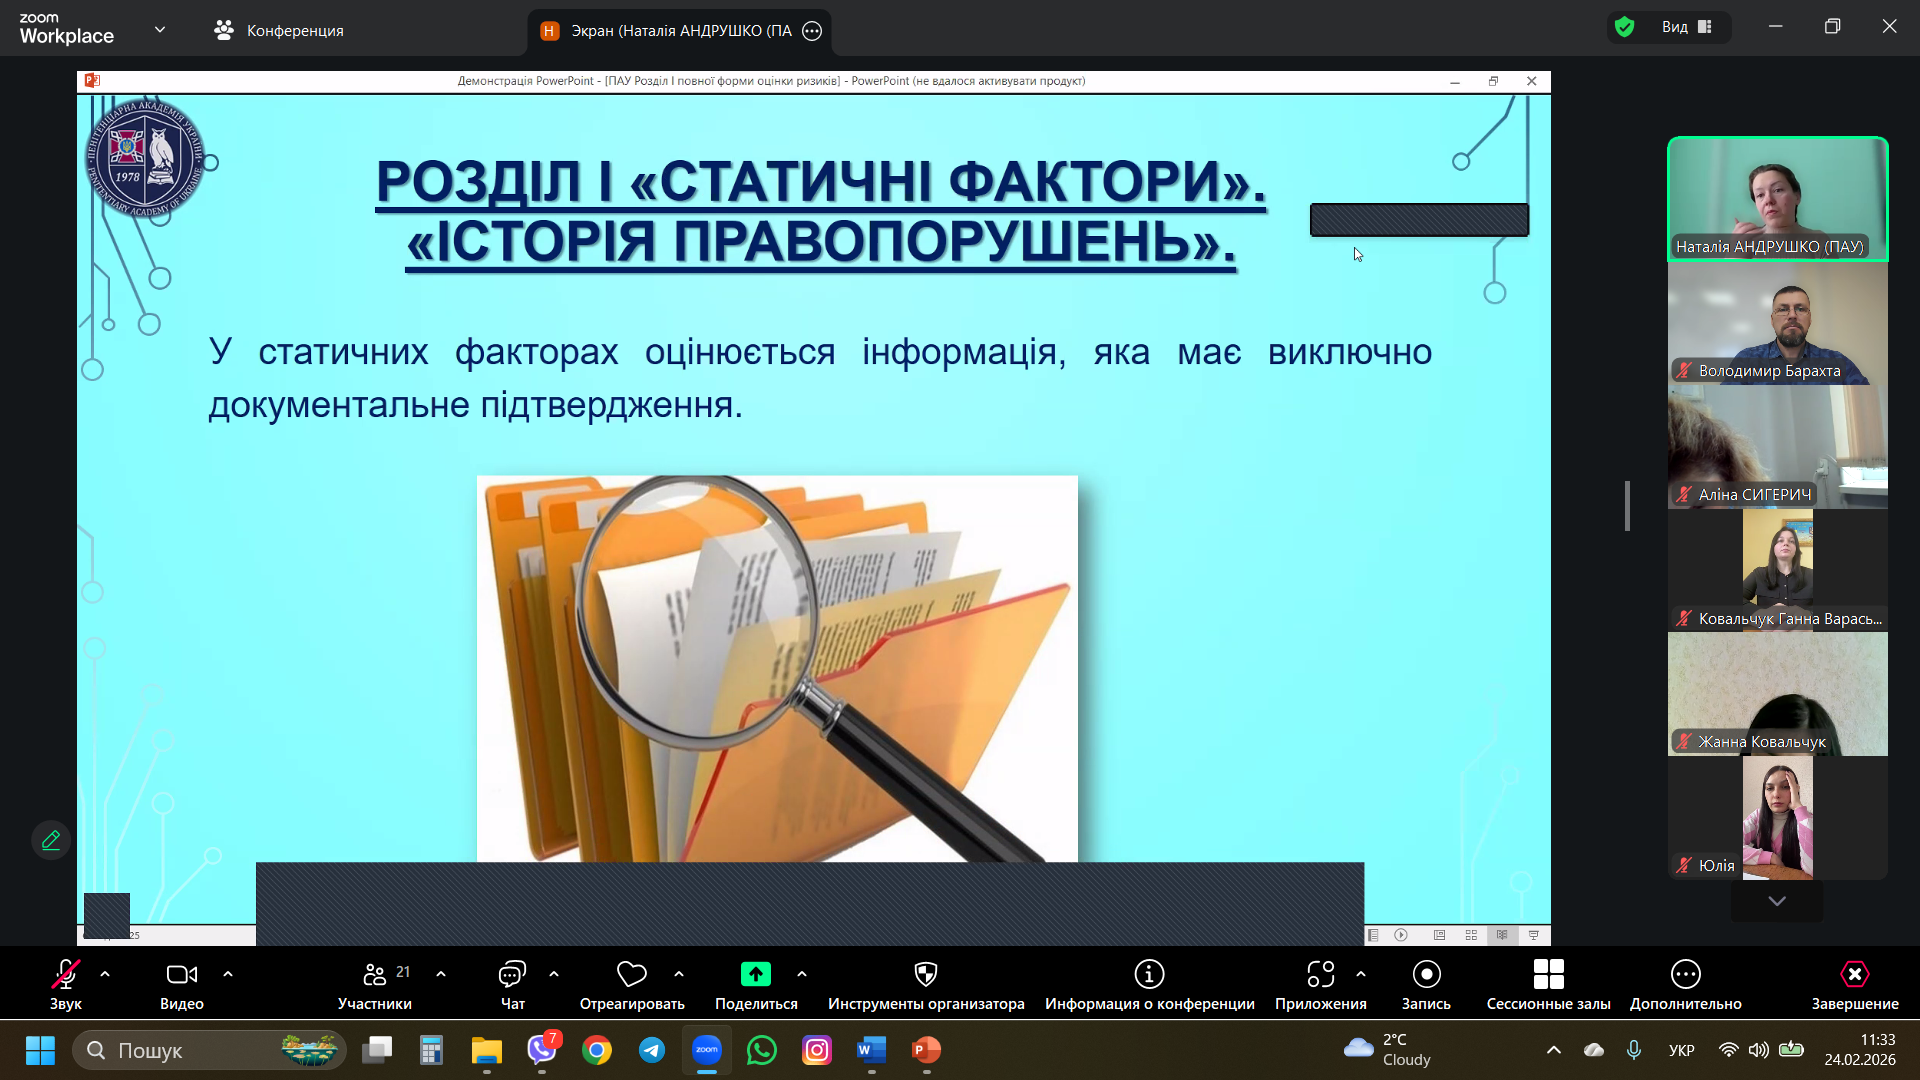Image resolution: width=1920 pixels, height=1080 pixels.
Task: Expand sharing options arrow next to Поделиться
Action: (x=801, y=973)
